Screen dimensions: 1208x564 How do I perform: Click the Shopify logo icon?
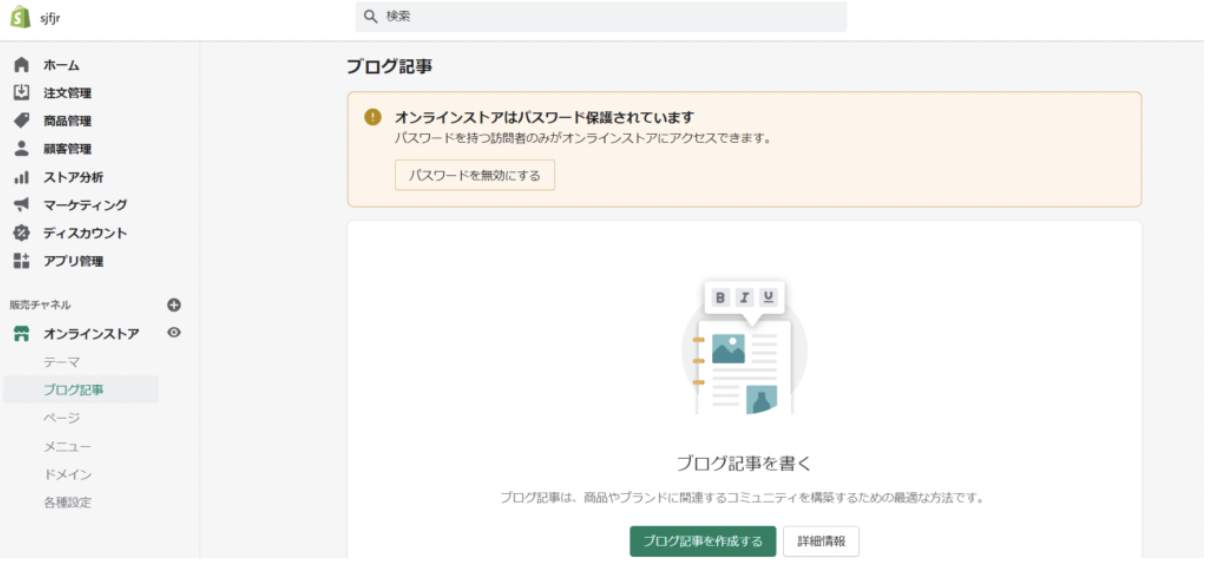[x=20, y=17]
